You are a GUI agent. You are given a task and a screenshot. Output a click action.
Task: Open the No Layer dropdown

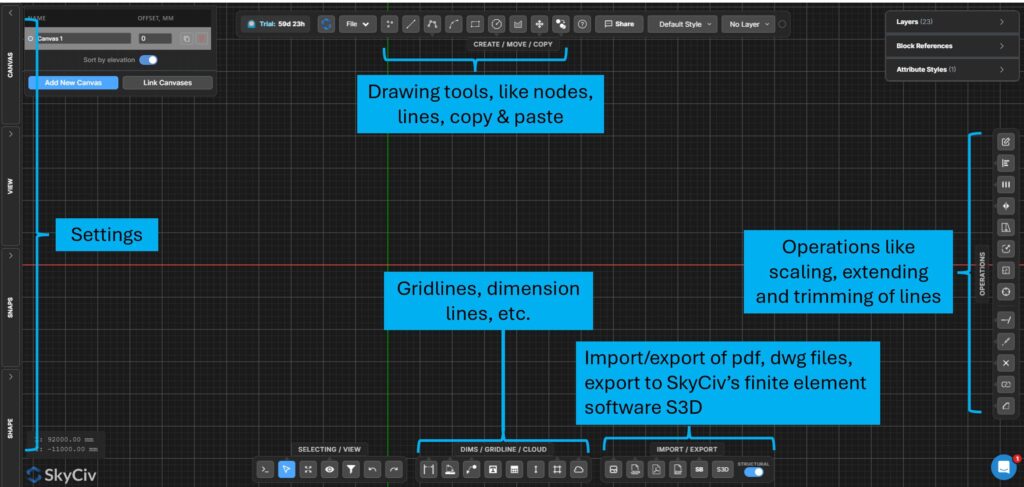(x=748, y=24)
